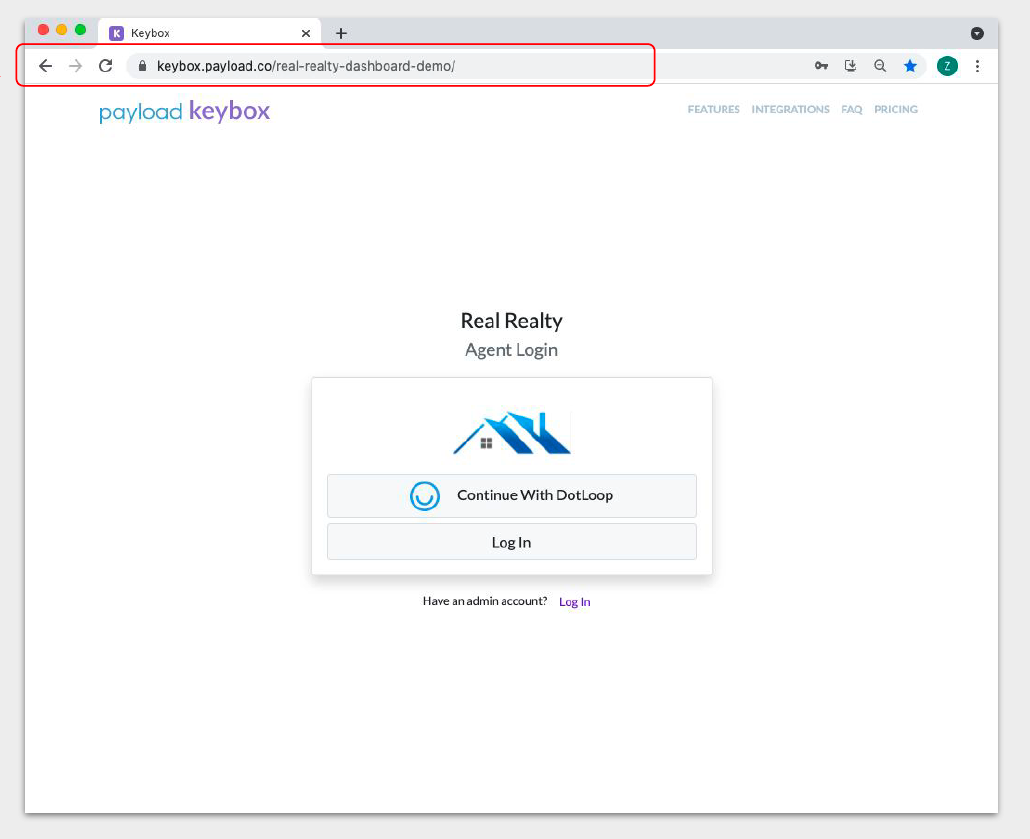Open the Chrome three-dot menu
Image resolution: width=1030 pixels, height=839 pixels.
pyautogui.click(x=977, y=65)
